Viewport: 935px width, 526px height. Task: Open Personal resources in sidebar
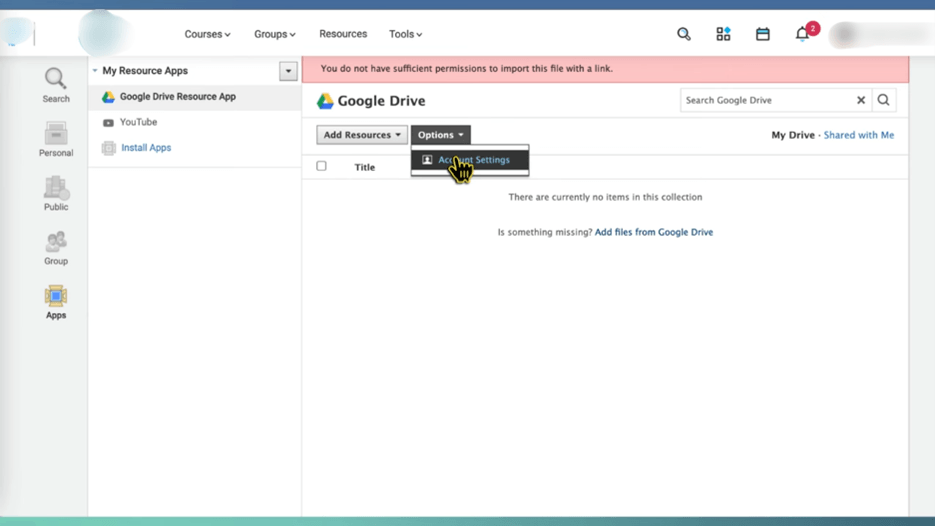(55, 140)
